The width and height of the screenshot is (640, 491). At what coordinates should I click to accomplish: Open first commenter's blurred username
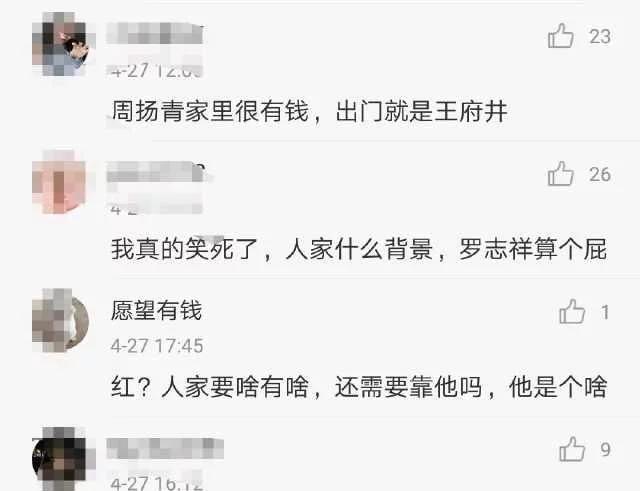click(x=155, y=34)
